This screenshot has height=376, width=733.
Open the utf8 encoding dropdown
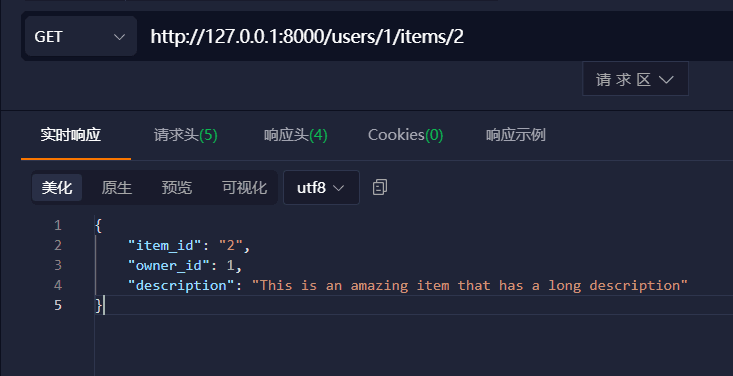click(x=321, y=188)
